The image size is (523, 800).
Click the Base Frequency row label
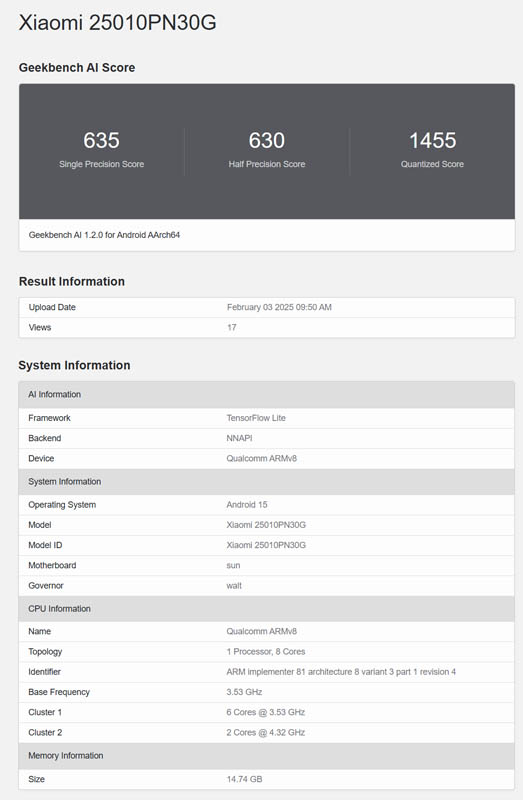[59, 692]
